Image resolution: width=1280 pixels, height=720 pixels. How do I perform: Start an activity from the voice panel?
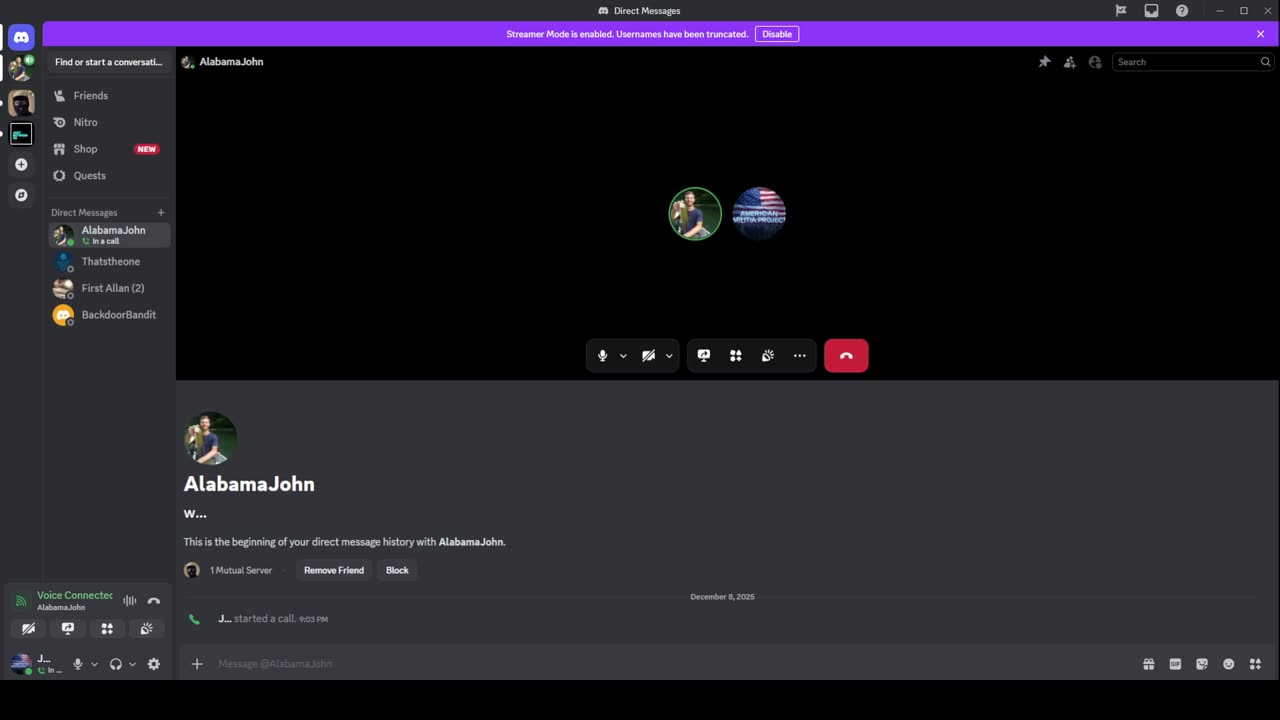(x=107, y=629)
